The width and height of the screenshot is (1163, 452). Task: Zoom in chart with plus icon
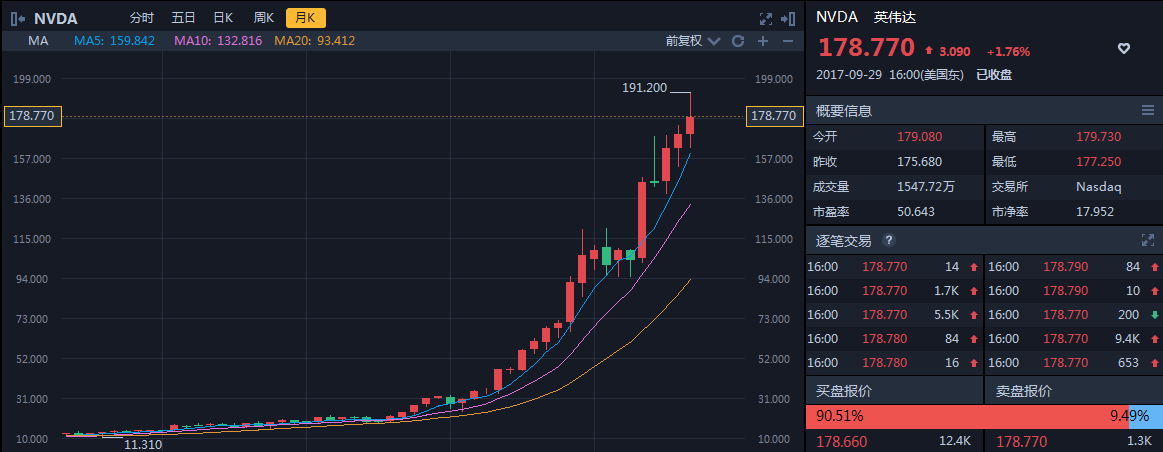(x=762, y=41)
